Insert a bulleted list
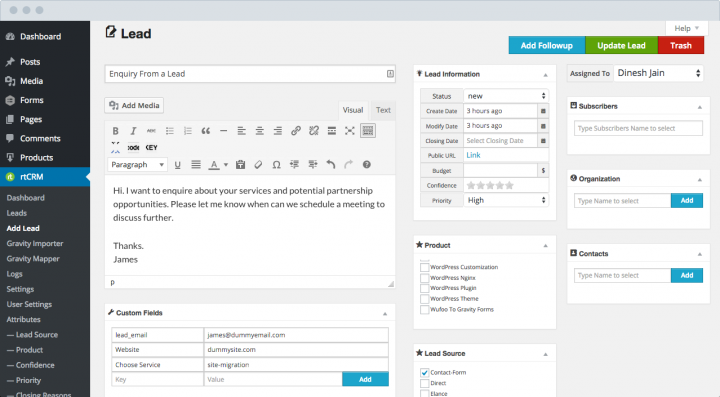The height and width of the screenshot is (397, 720). pyautogui.click(x=169, y=131)
